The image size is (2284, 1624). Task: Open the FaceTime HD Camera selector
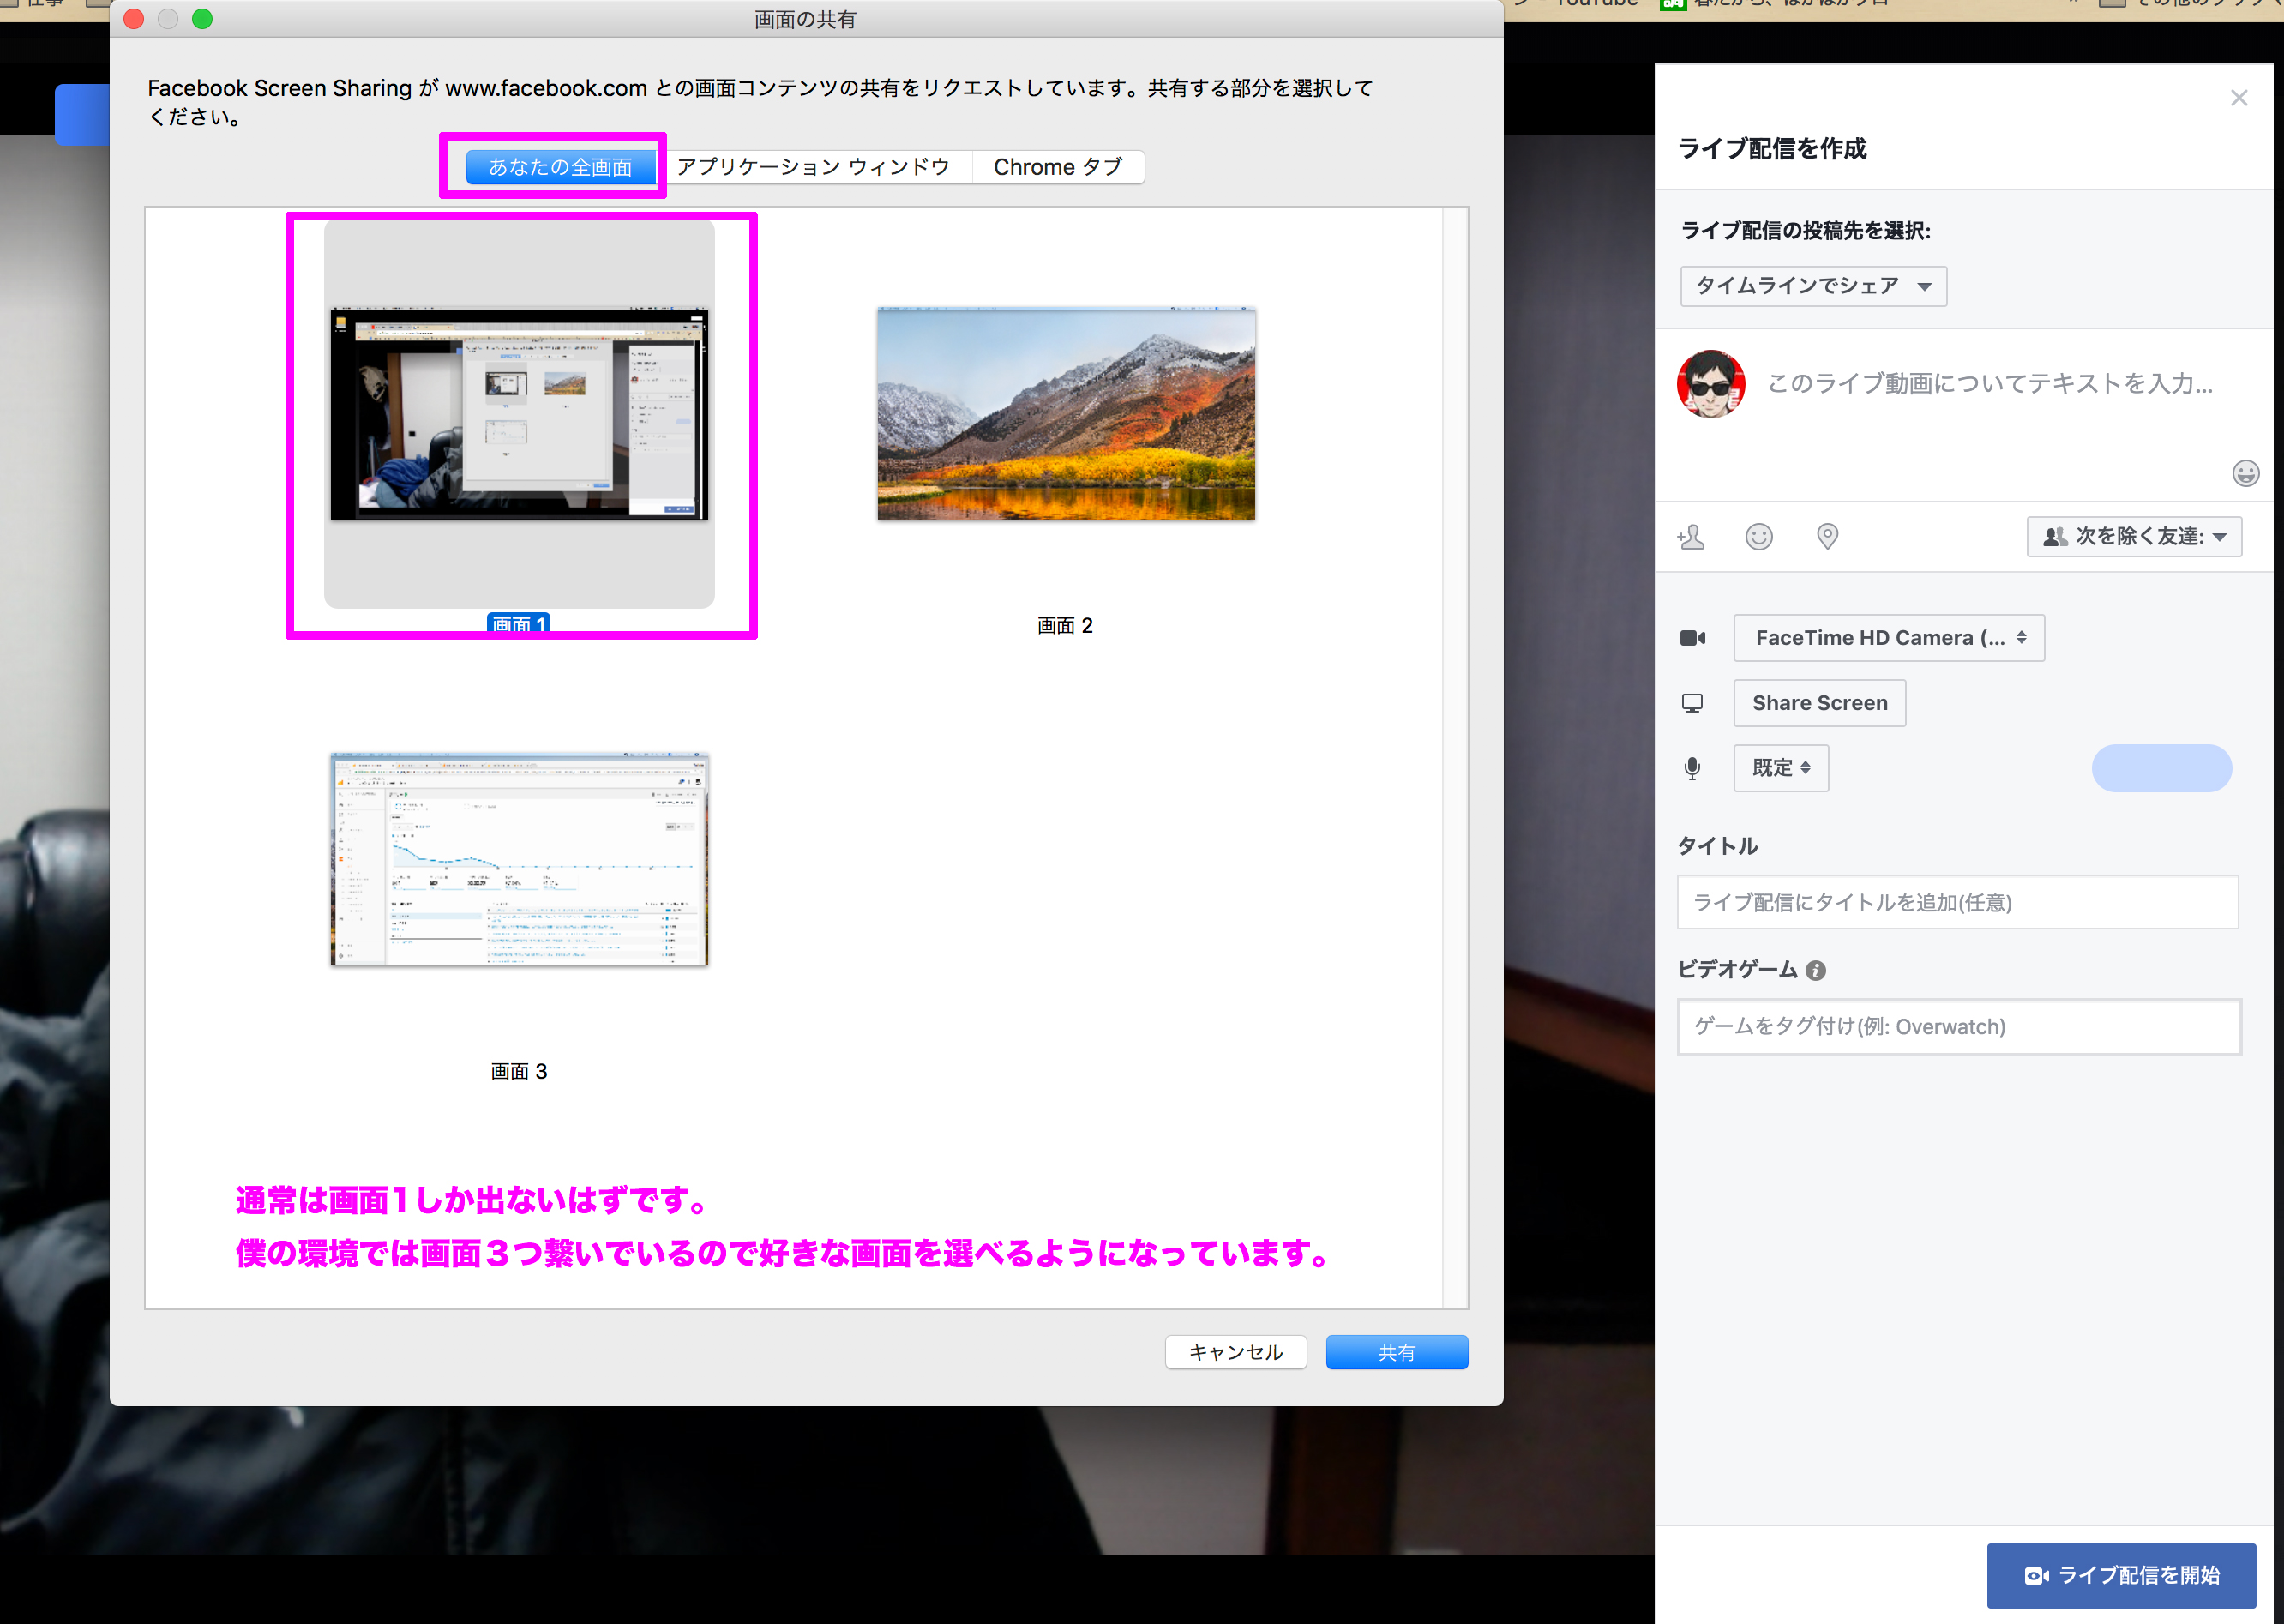click(x=1888, y=638)
